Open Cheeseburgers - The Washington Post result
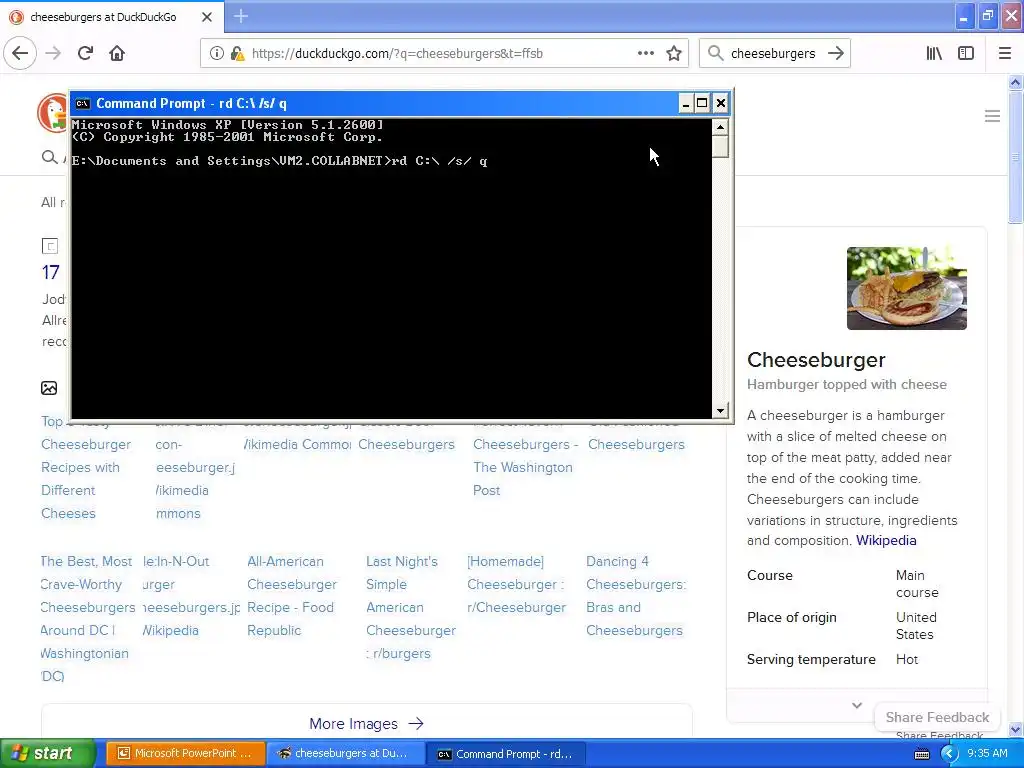 (525, 467)
